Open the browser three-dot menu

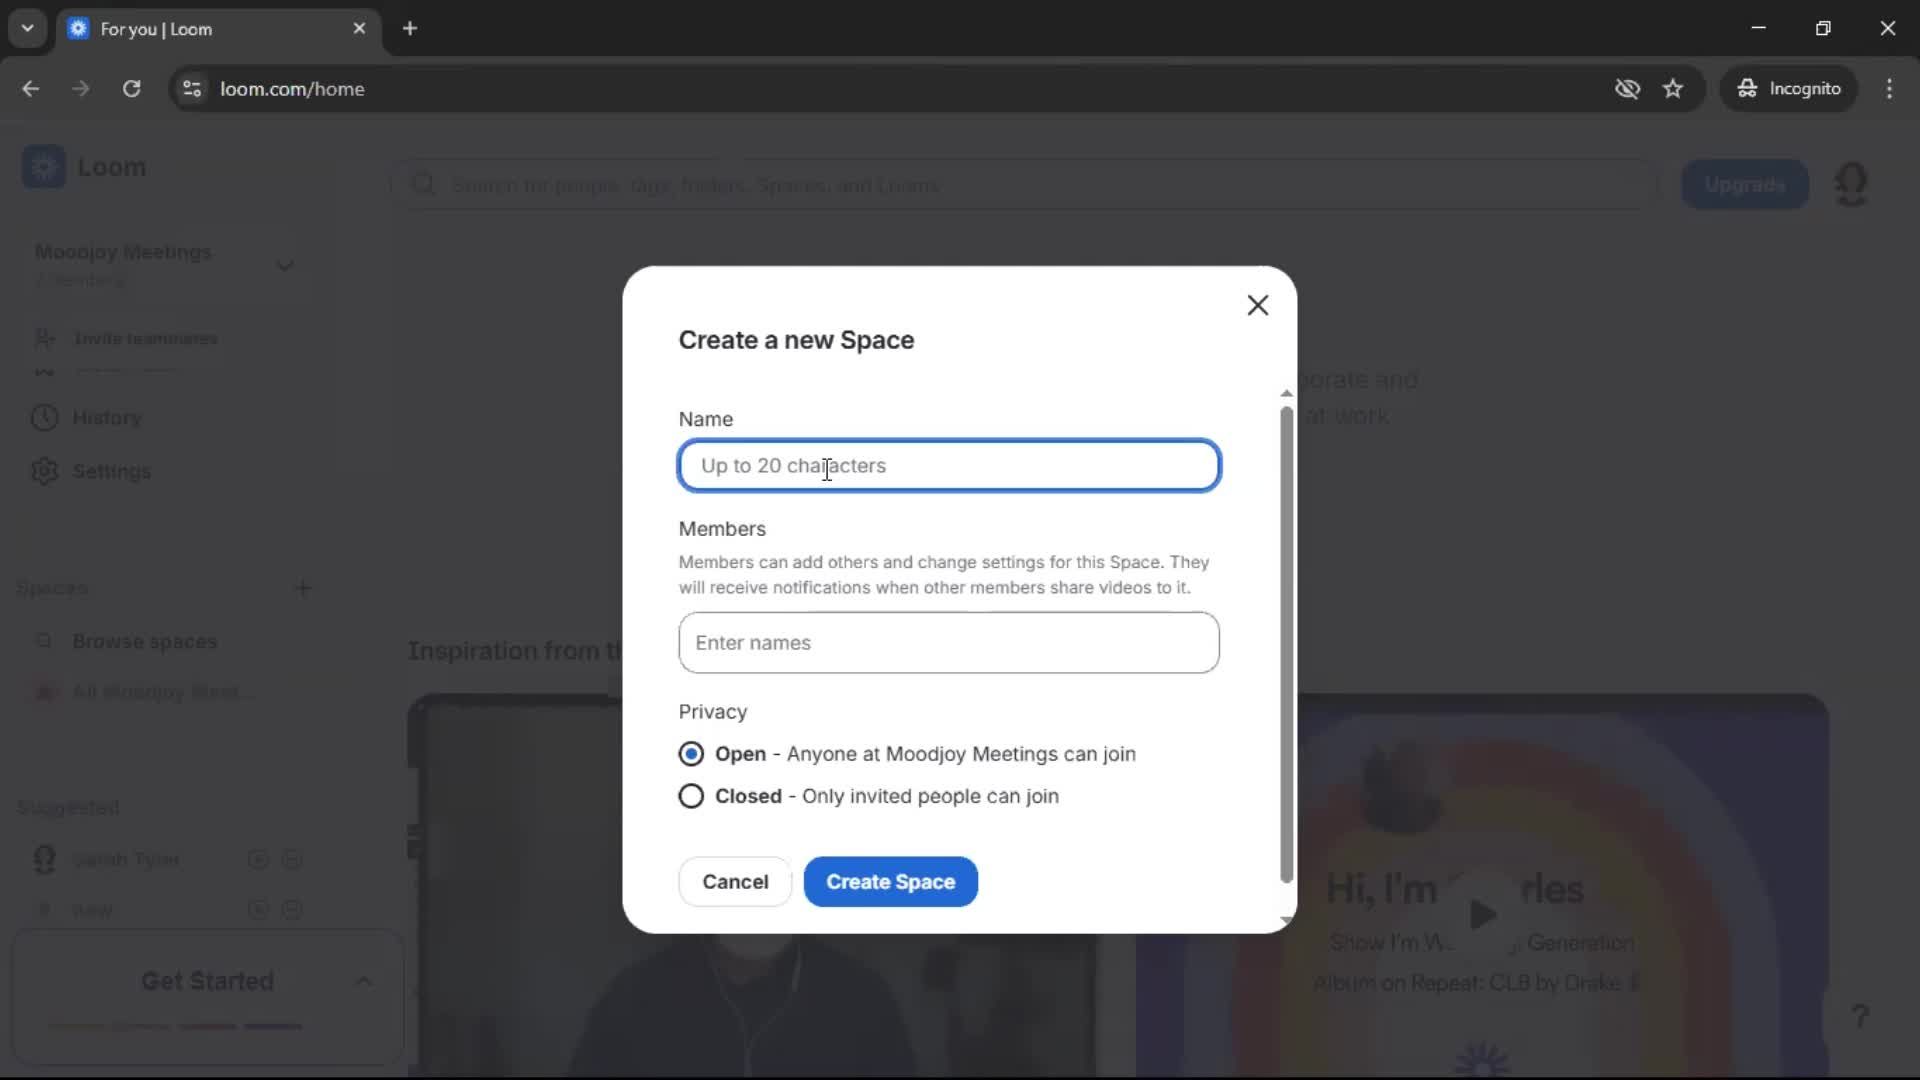1890,88
